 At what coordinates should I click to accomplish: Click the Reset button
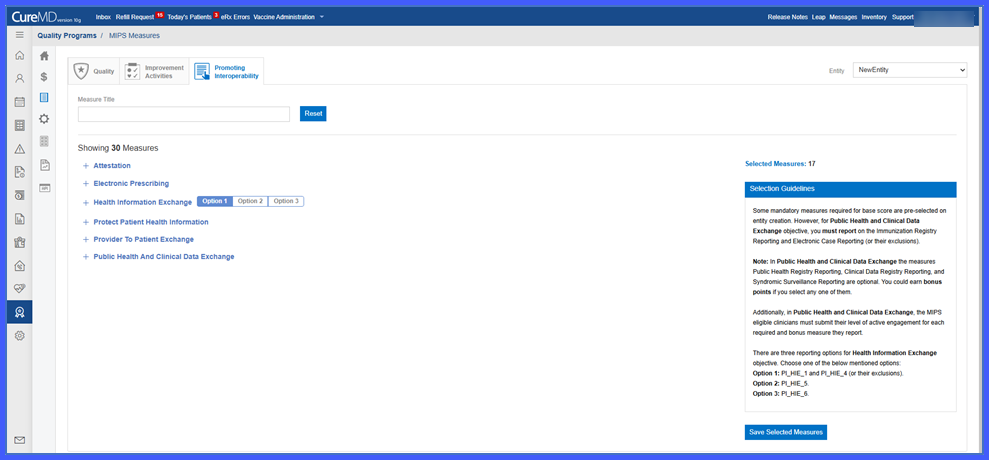[313, 114]
